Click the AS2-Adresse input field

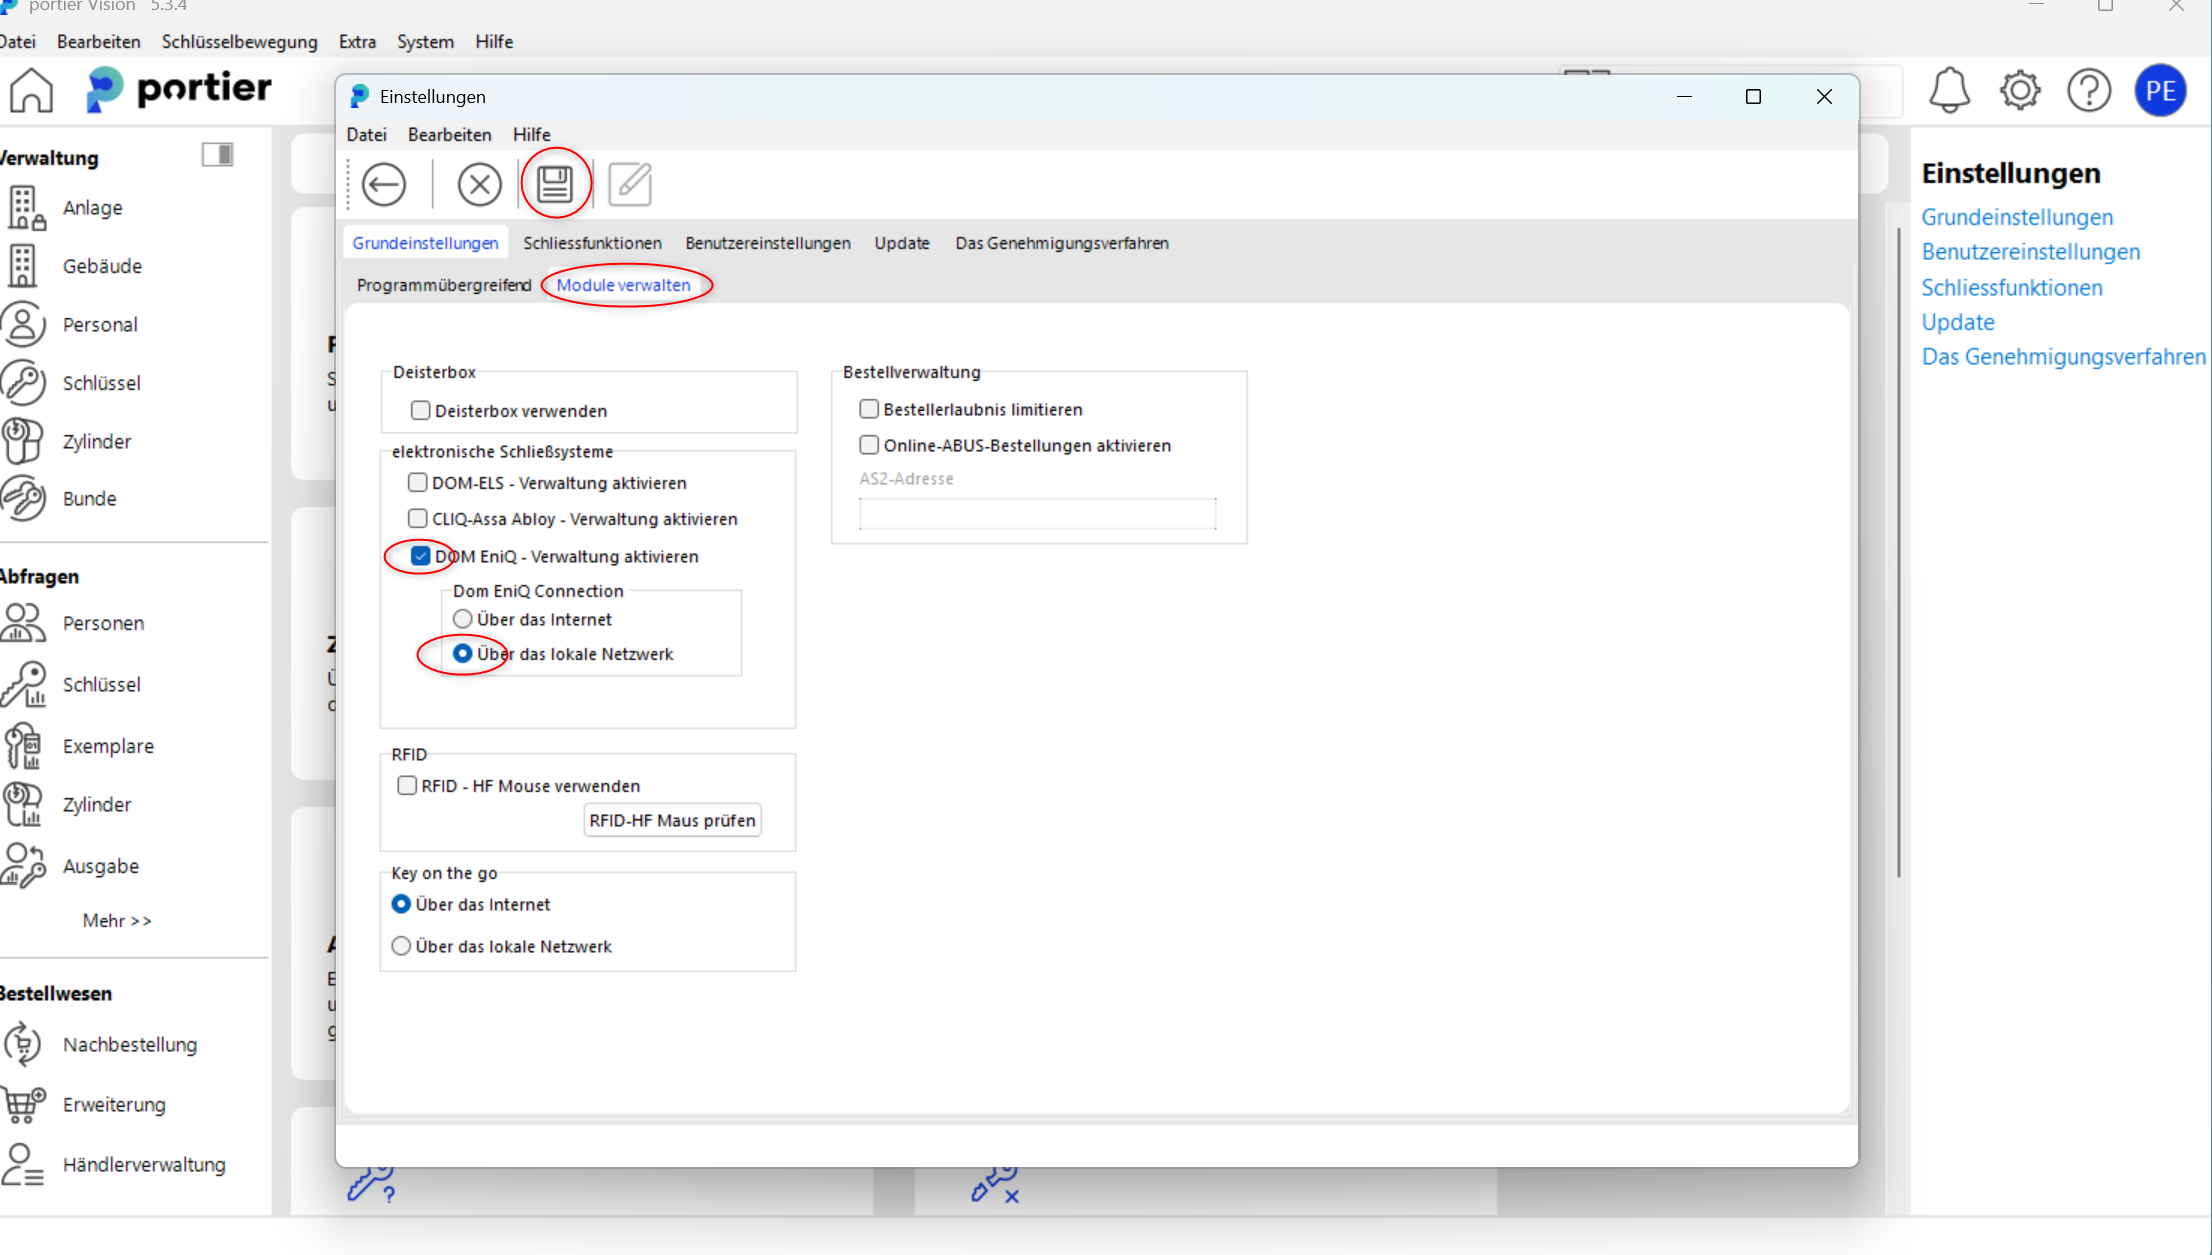coord(1037,513)
